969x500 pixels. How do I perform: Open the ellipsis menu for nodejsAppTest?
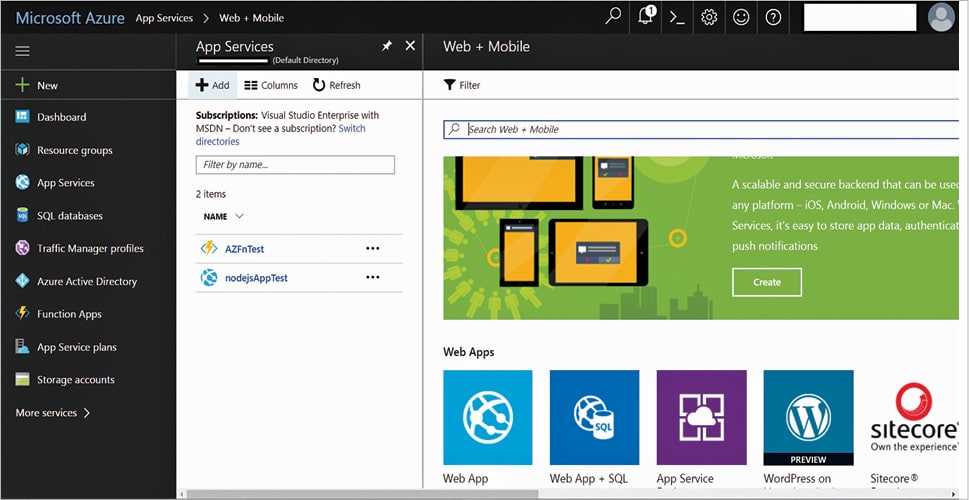point(373,278)
